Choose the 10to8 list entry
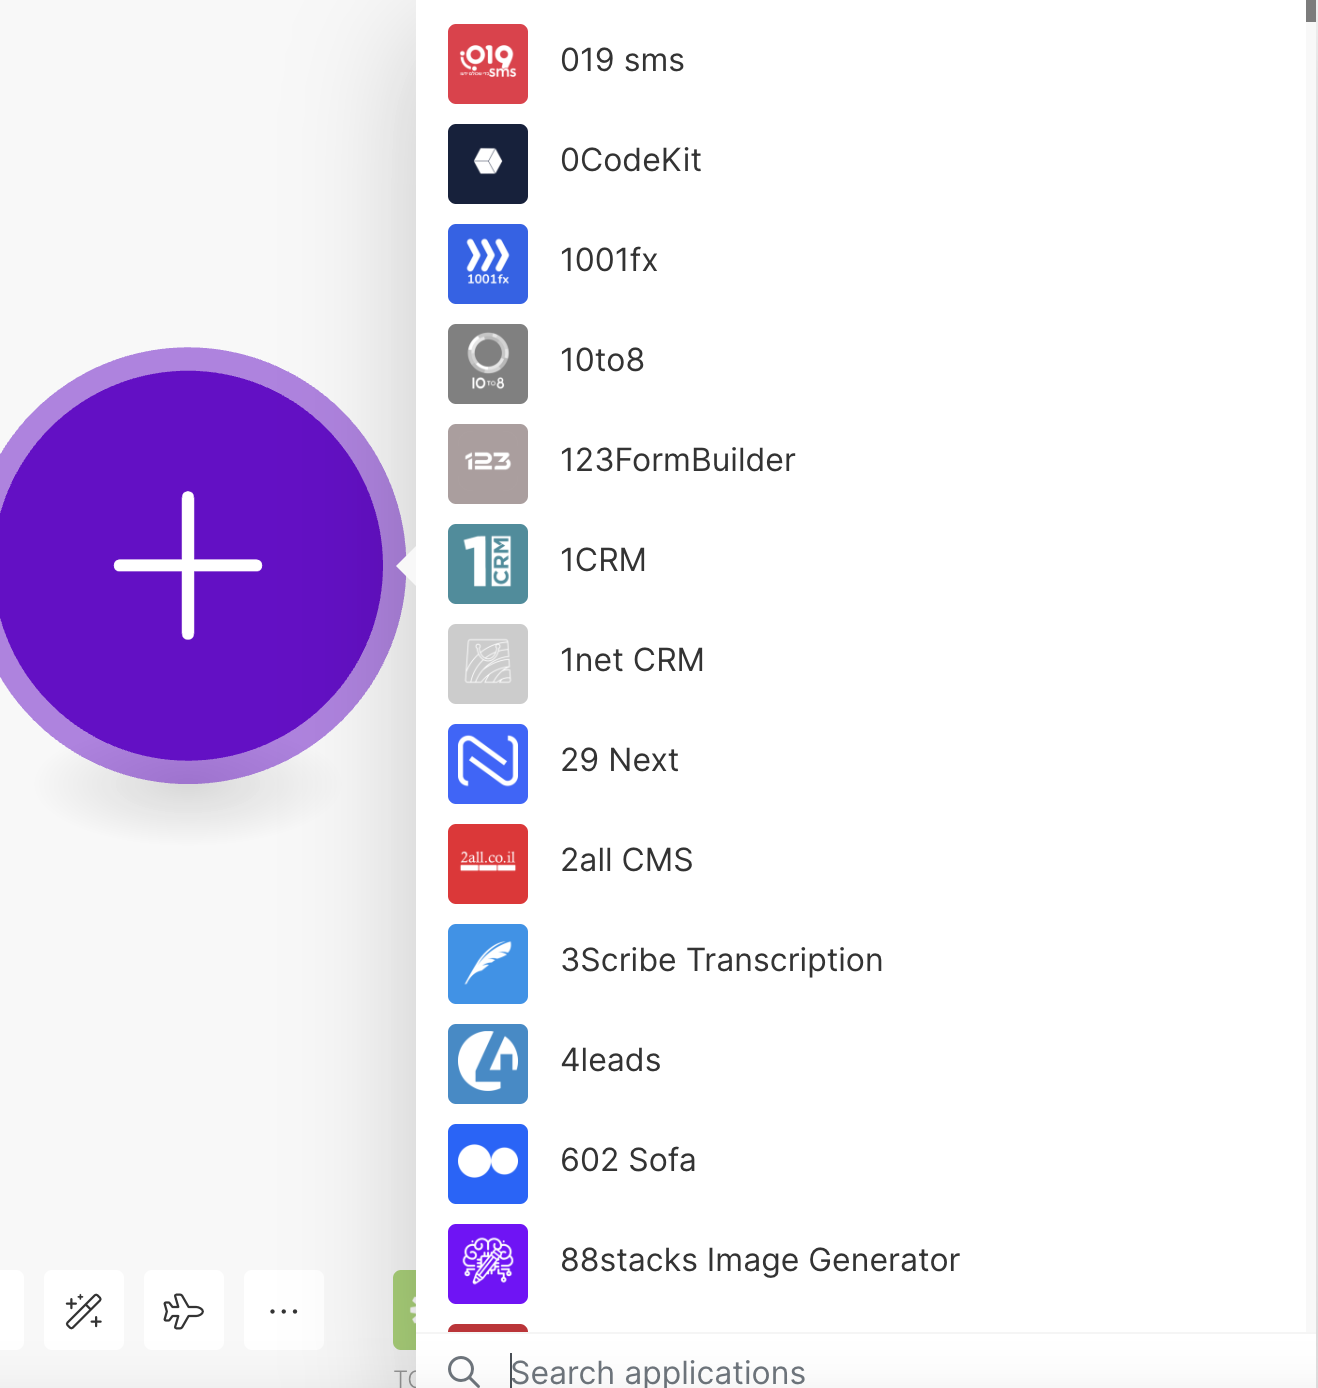The height and width of the screenshot is (1388, 1318). click(602, 360)
